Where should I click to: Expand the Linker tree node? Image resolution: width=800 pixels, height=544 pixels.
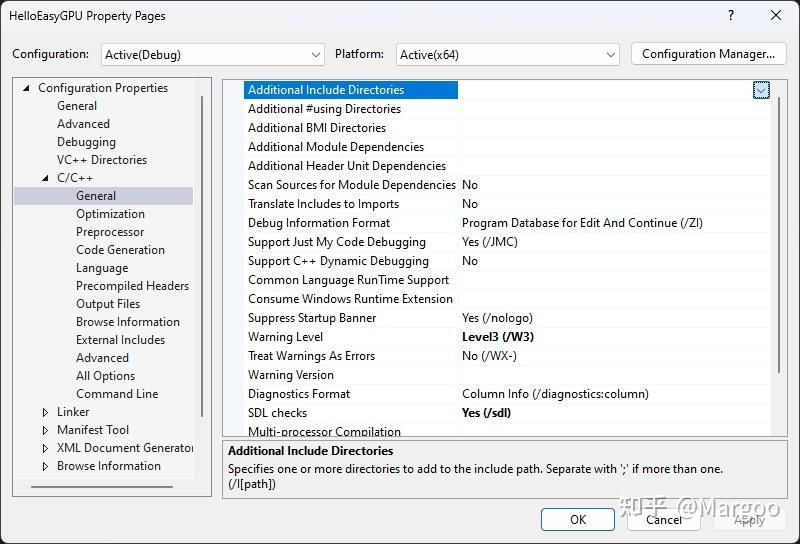point(45,412)
